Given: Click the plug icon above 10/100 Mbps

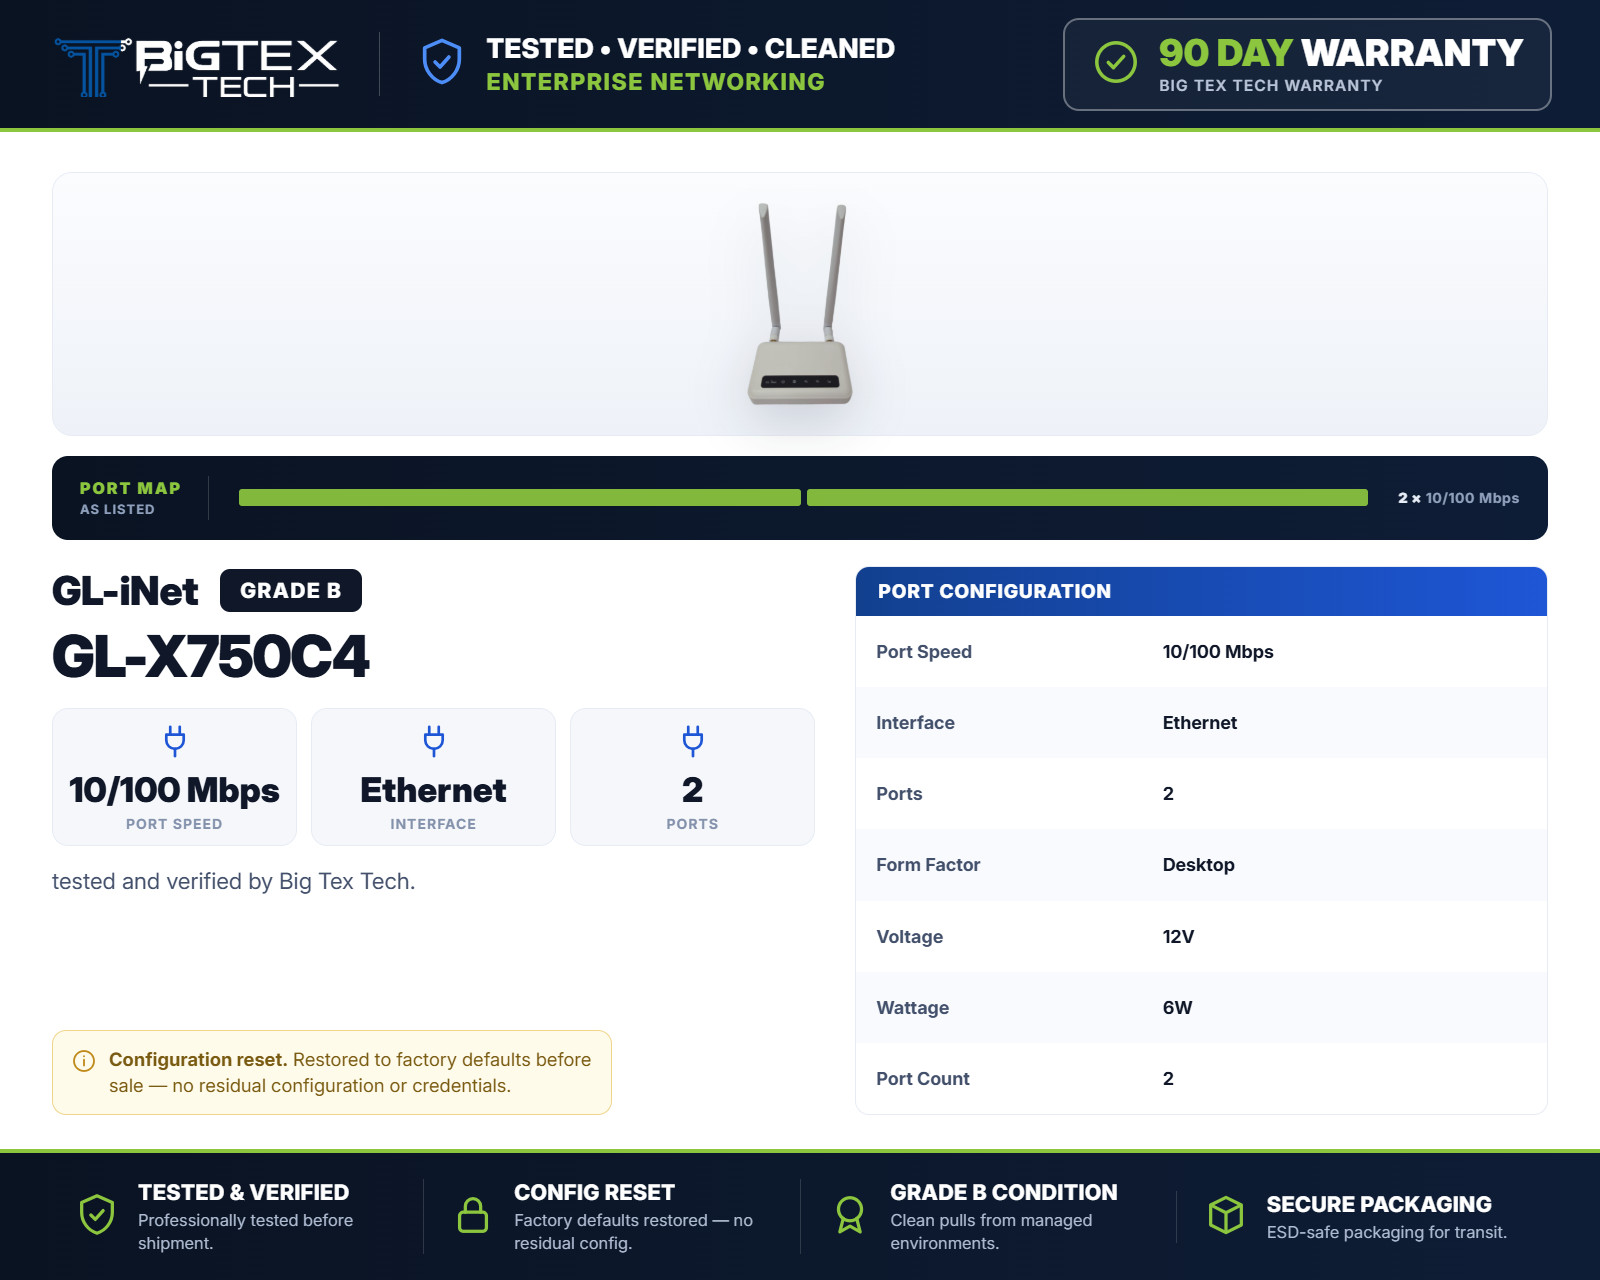Looking at the screenshot, I should pyautogui.click(x=175, y=740).
